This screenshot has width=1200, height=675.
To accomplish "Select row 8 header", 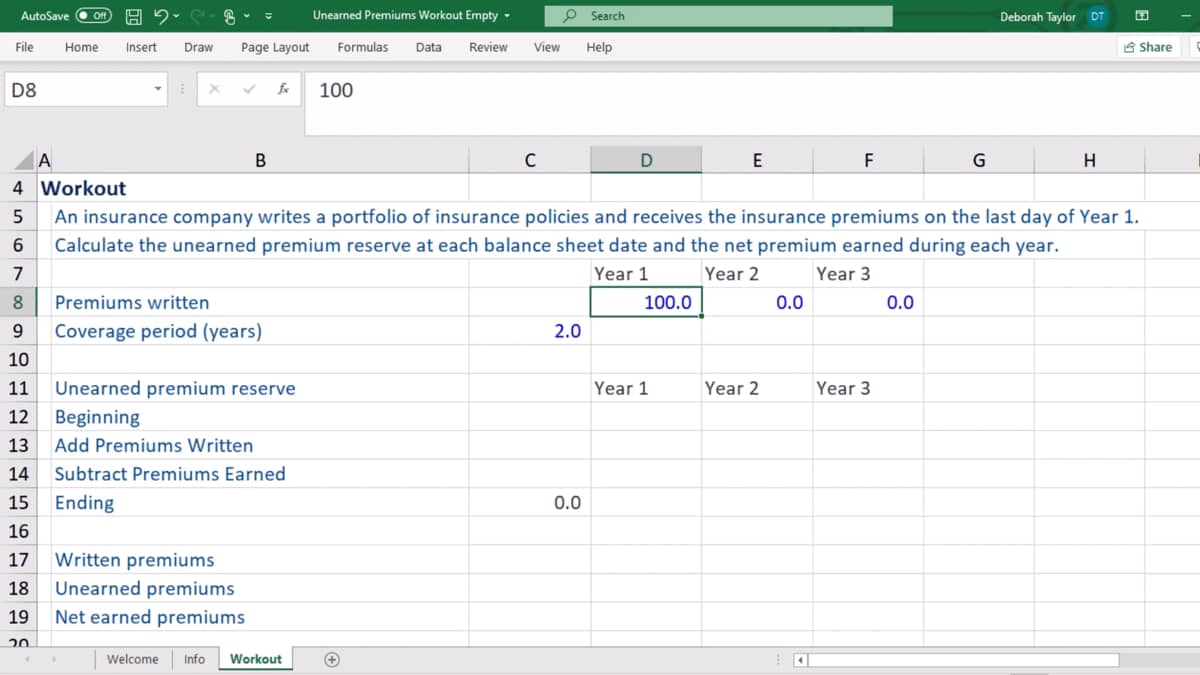I will pos(18,302).
